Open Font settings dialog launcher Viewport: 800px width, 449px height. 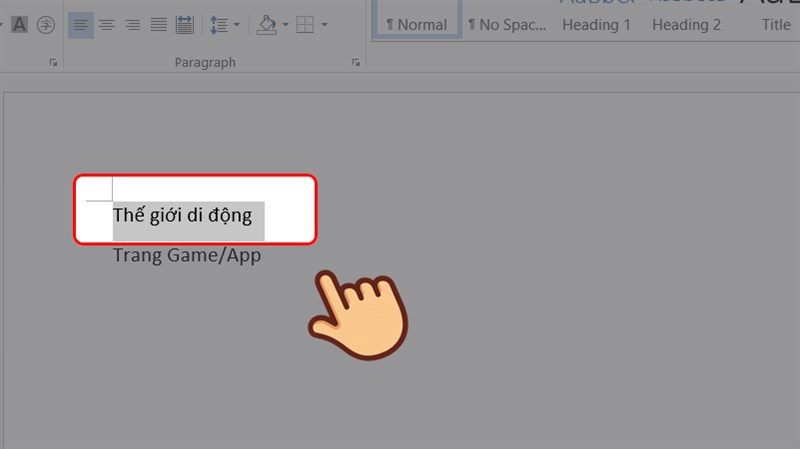click(x=53, y=62)
